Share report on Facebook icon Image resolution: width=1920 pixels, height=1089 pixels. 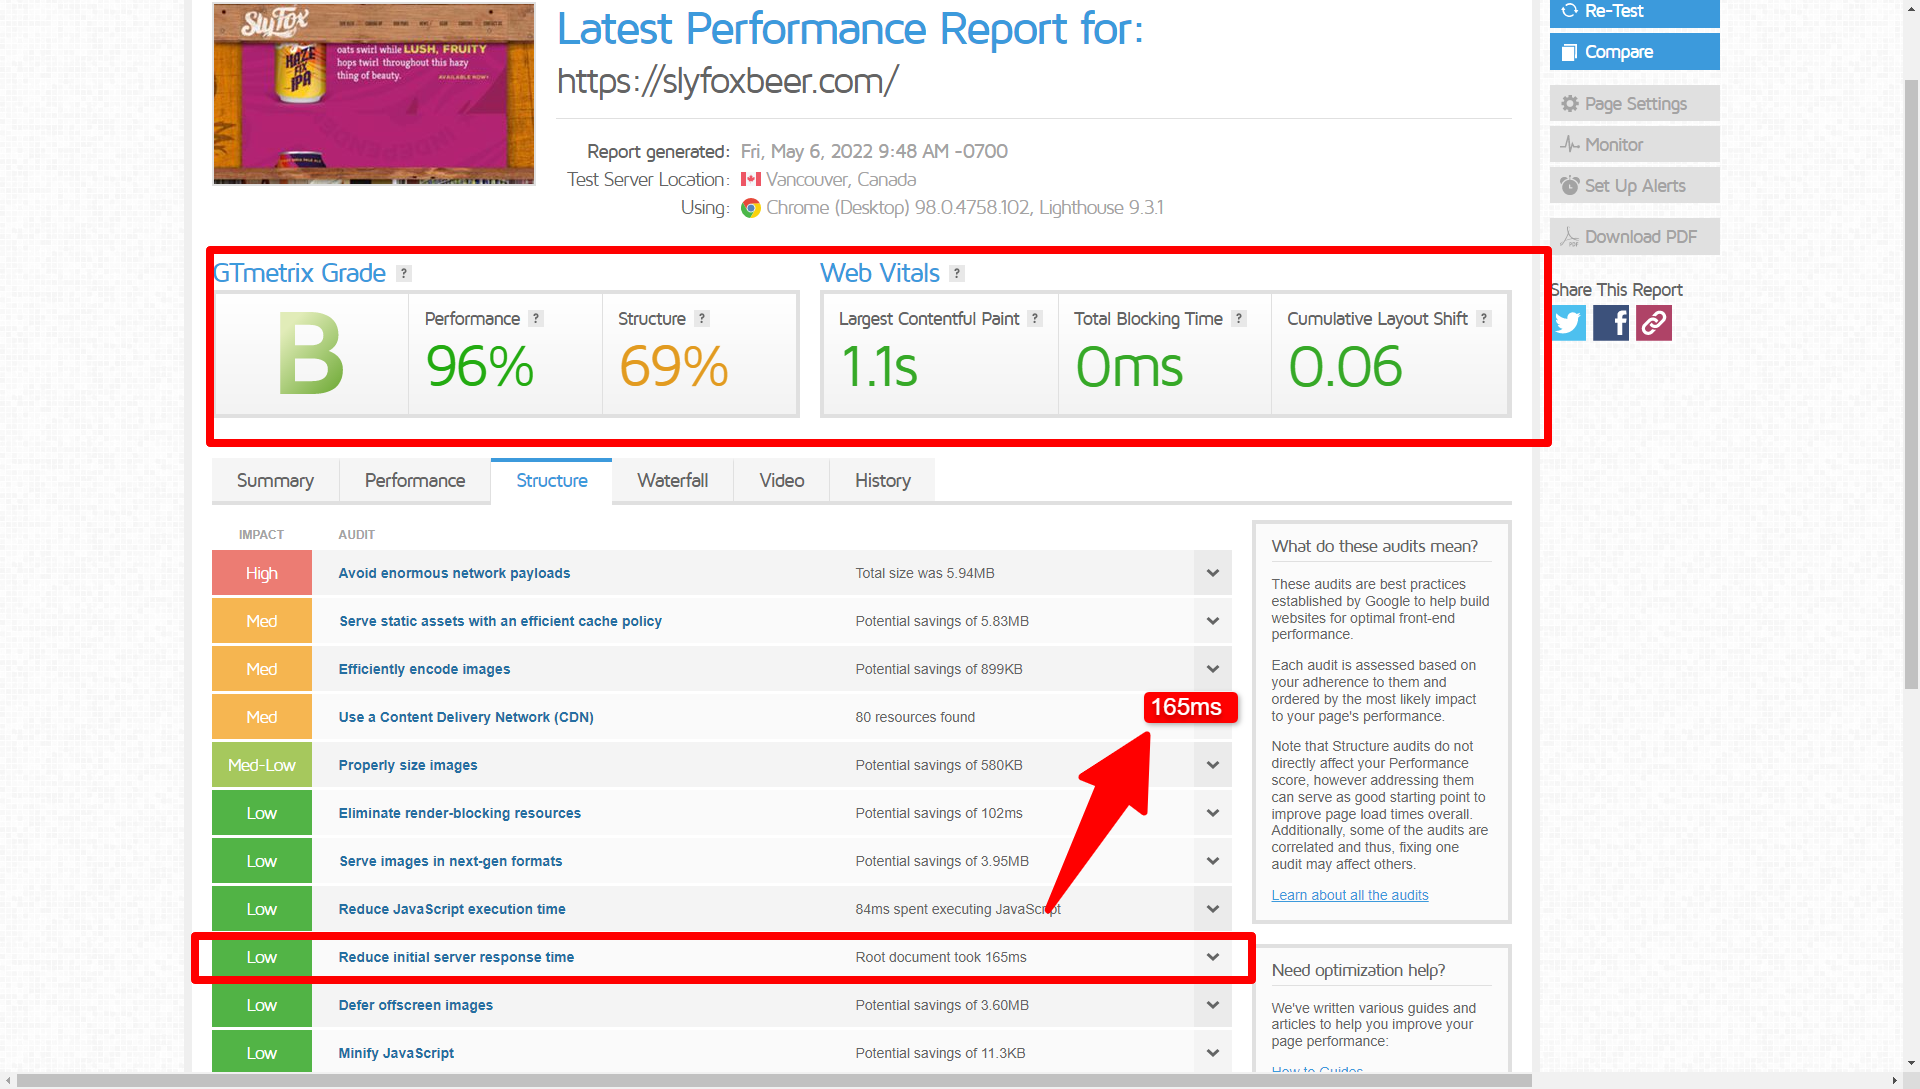[x=1611, y=323]
